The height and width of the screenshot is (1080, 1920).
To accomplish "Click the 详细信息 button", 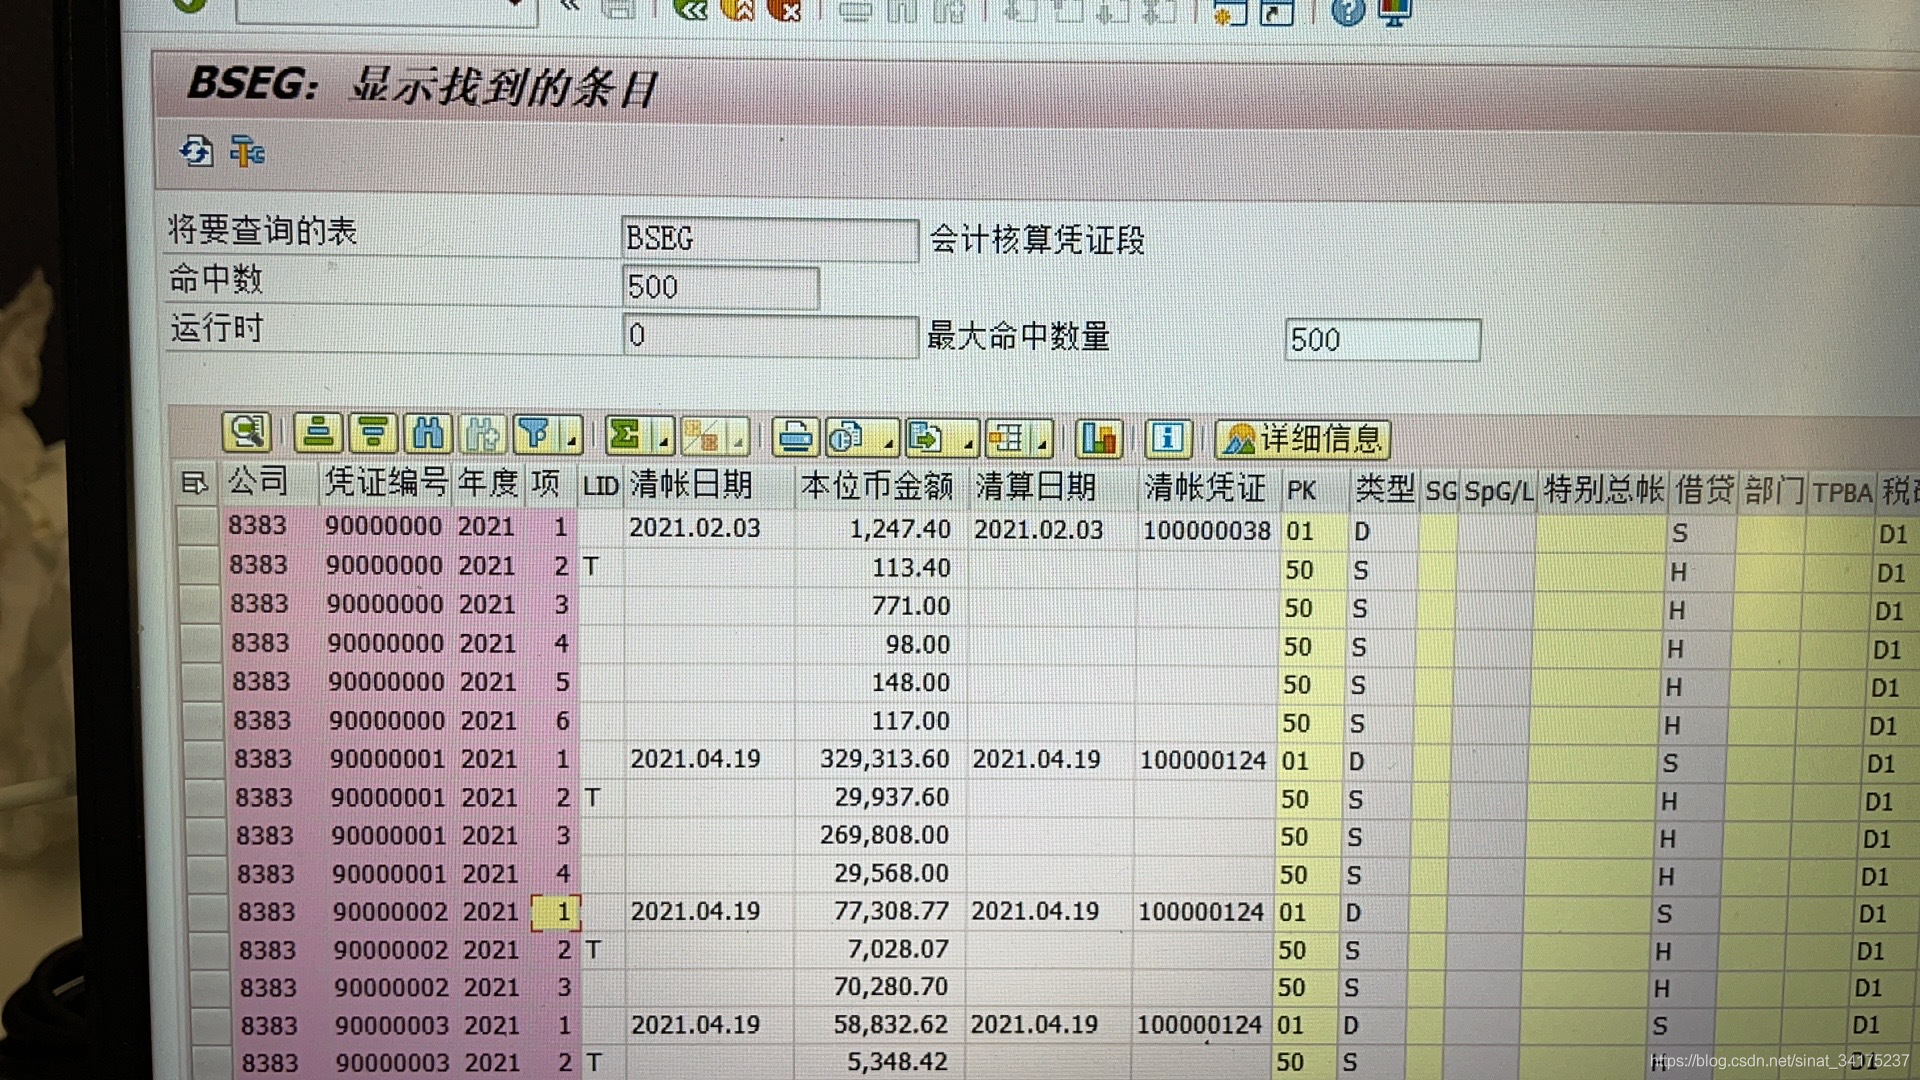I will (1302, 439).
